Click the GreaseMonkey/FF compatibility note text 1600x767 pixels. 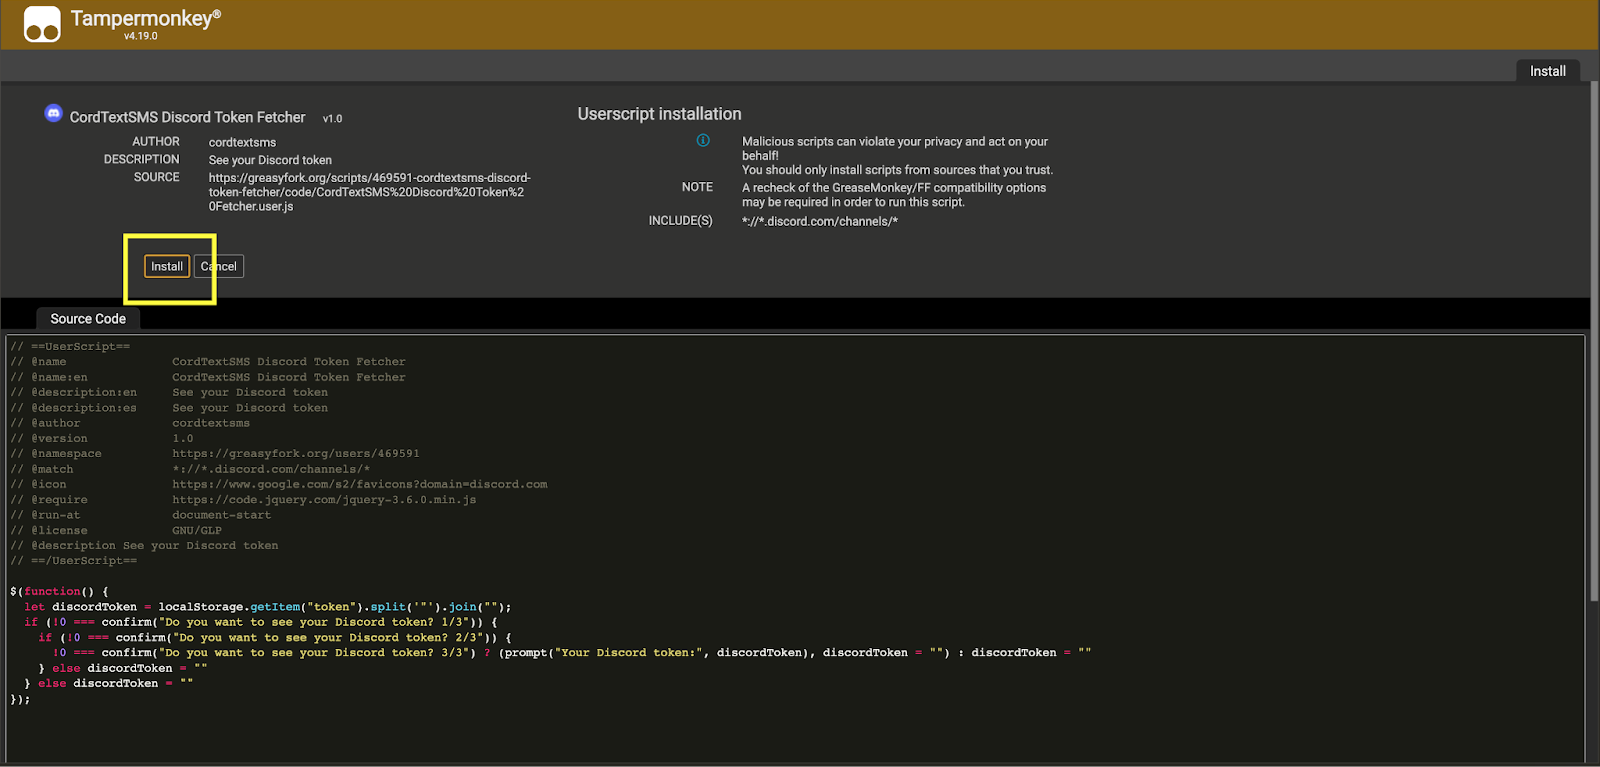(894, 194)
